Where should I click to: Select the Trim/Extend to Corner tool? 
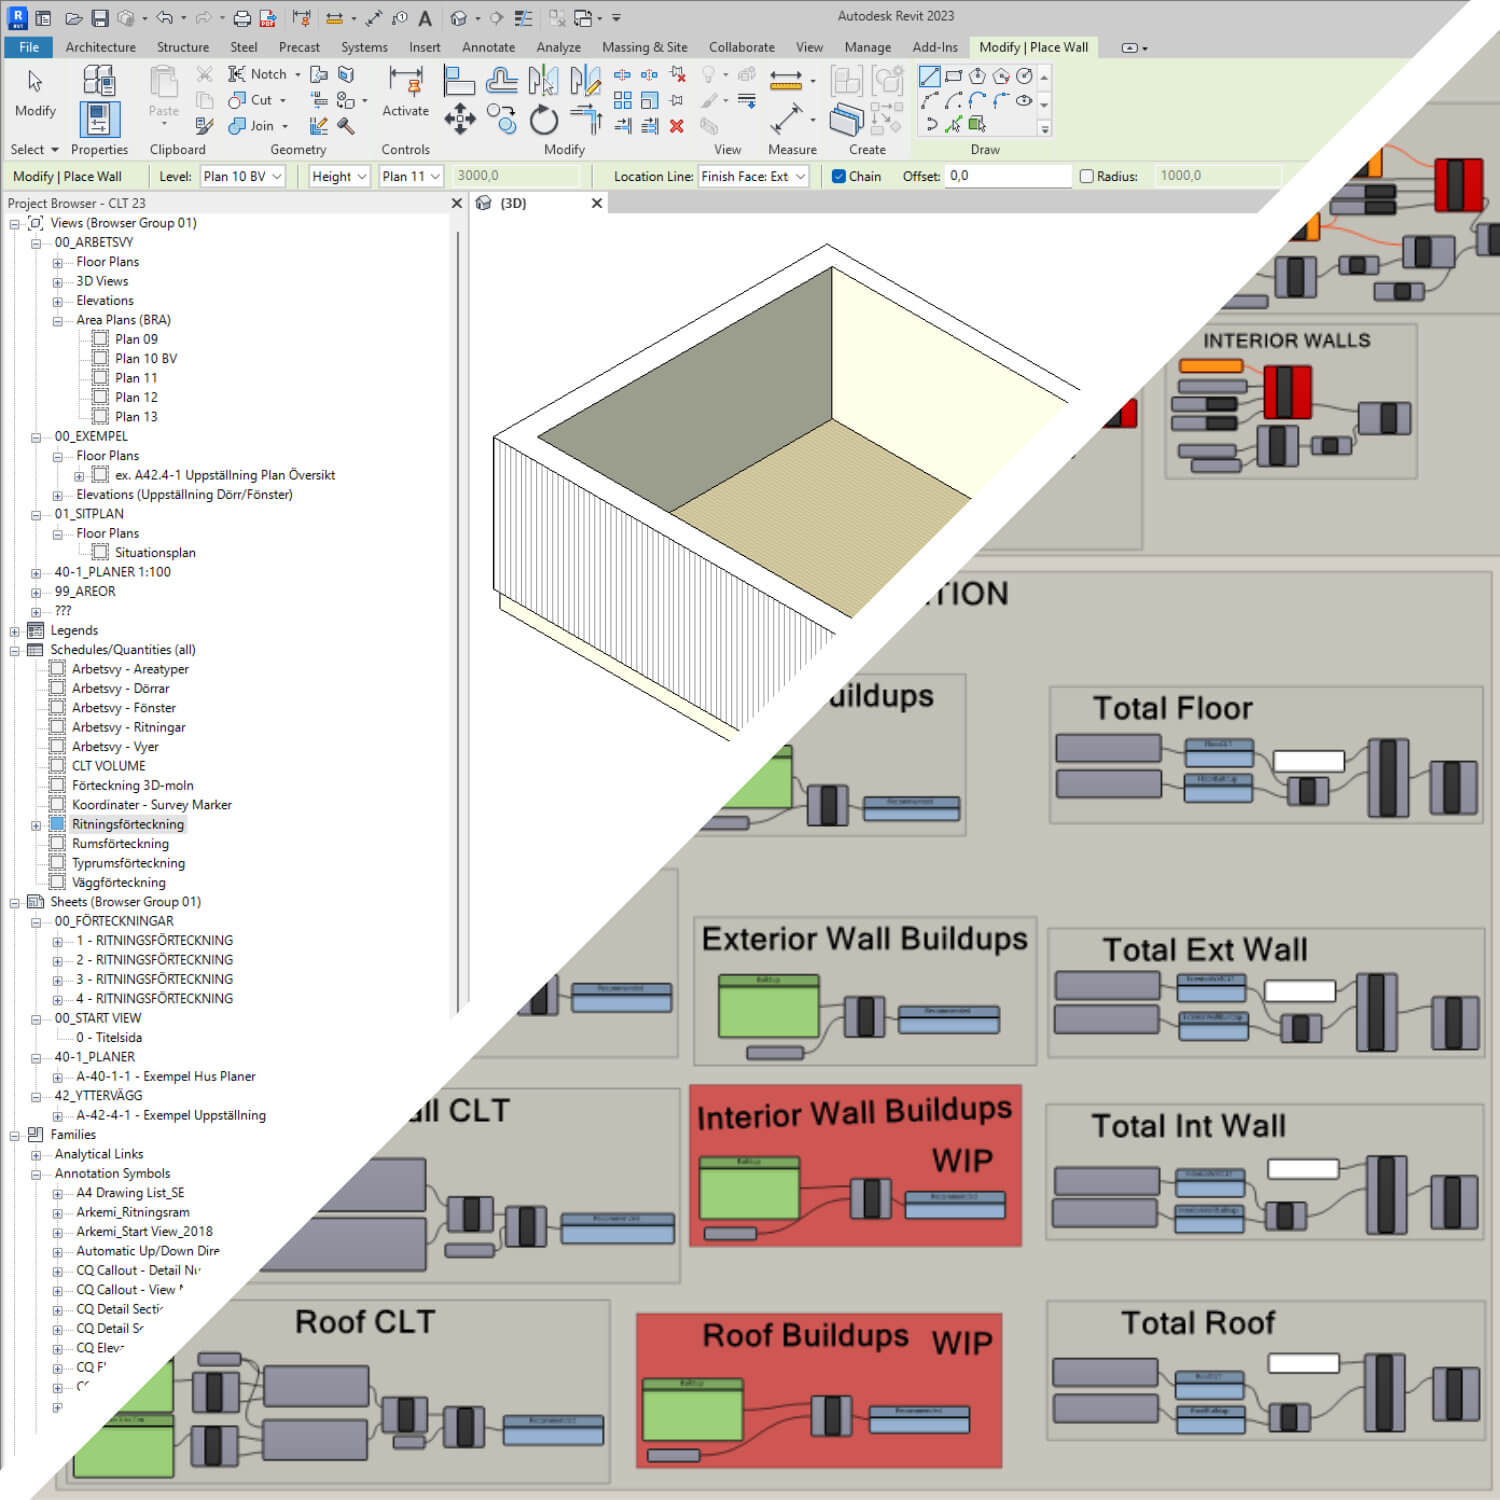586,119
